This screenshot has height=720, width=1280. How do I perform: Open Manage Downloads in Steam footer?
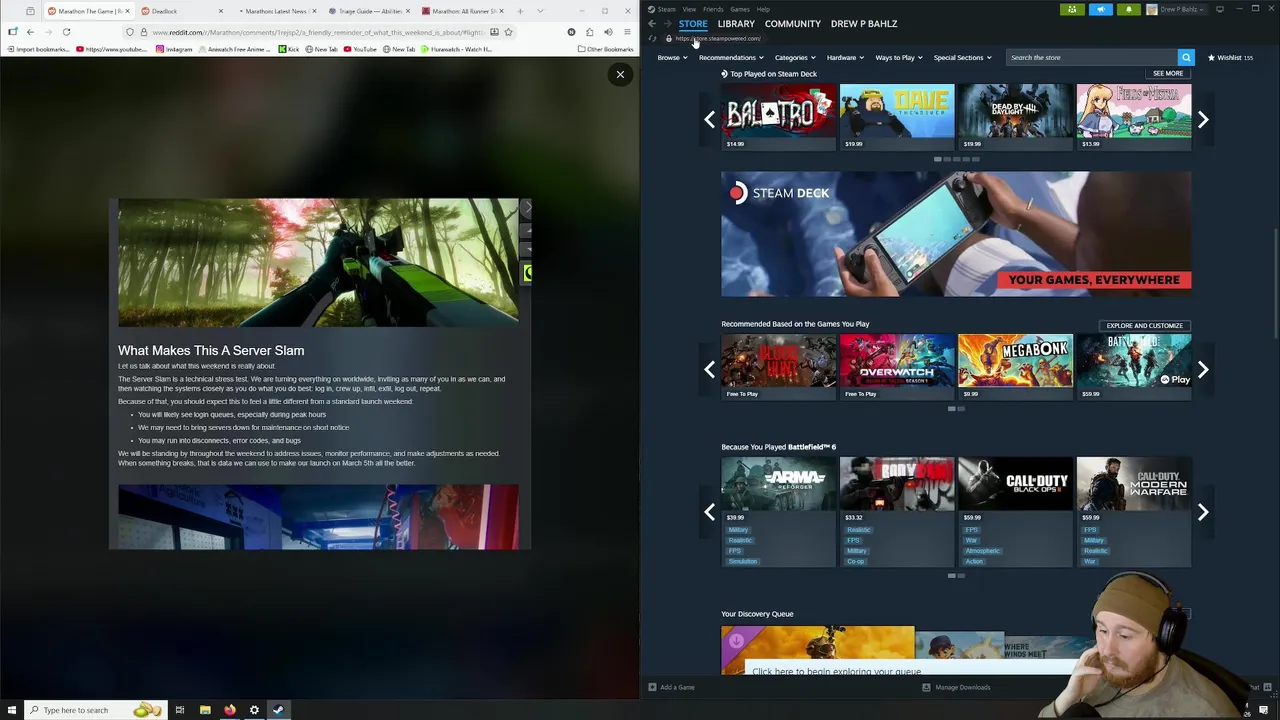coord(956,688)
